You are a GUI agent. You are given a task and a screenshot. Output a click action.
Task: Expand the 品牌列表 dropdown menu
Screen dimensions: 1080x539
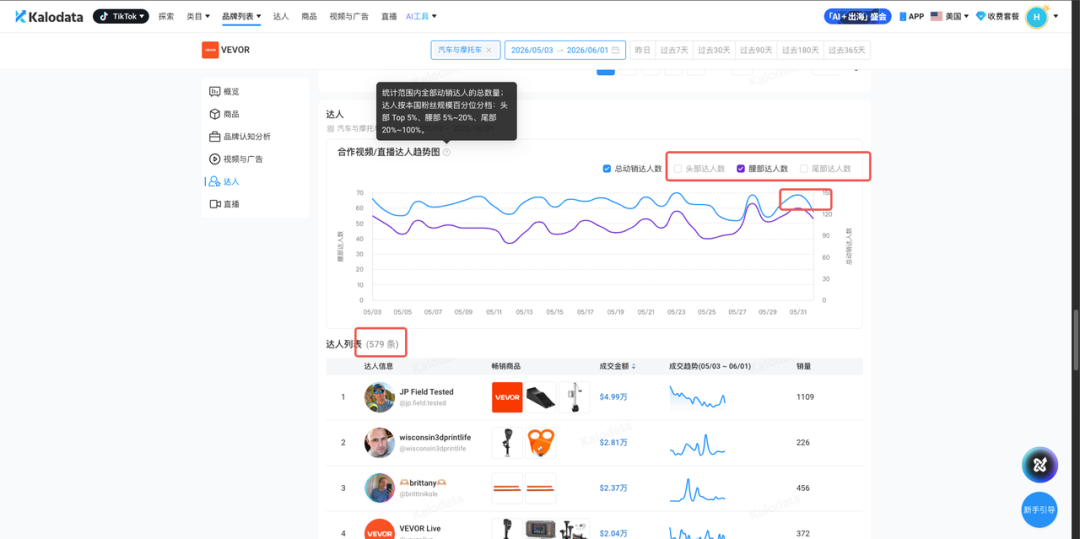[241, 16]
